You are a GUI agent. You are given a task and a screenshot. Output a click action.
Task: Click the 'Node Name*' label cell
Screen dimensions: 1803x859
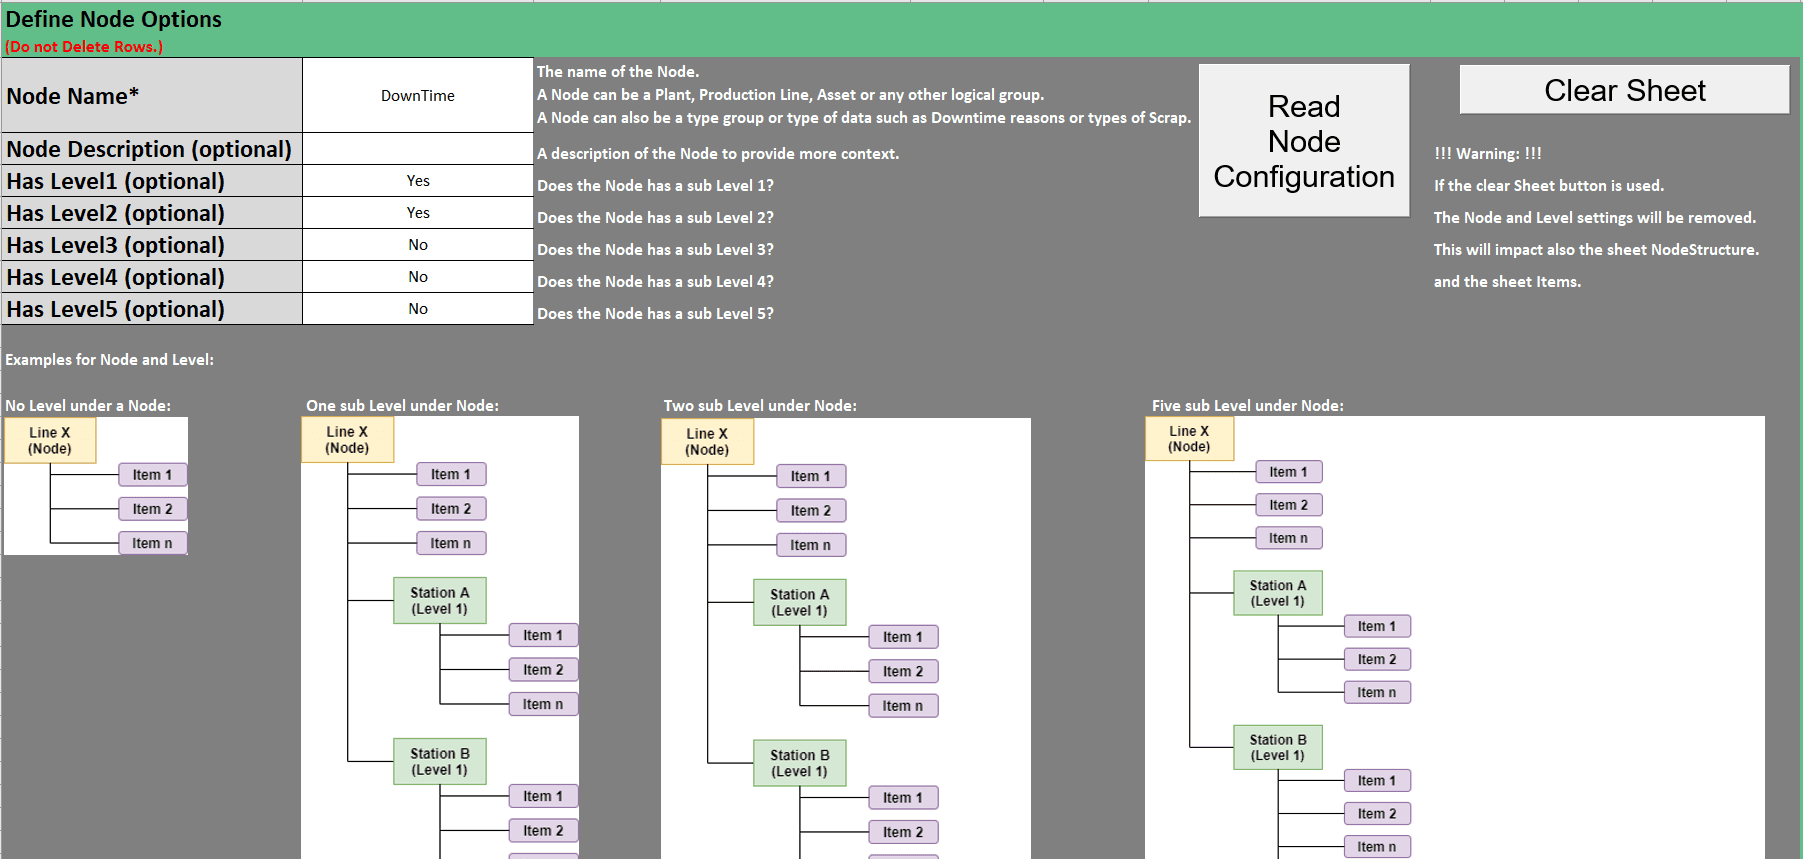[x=151, y=96]
